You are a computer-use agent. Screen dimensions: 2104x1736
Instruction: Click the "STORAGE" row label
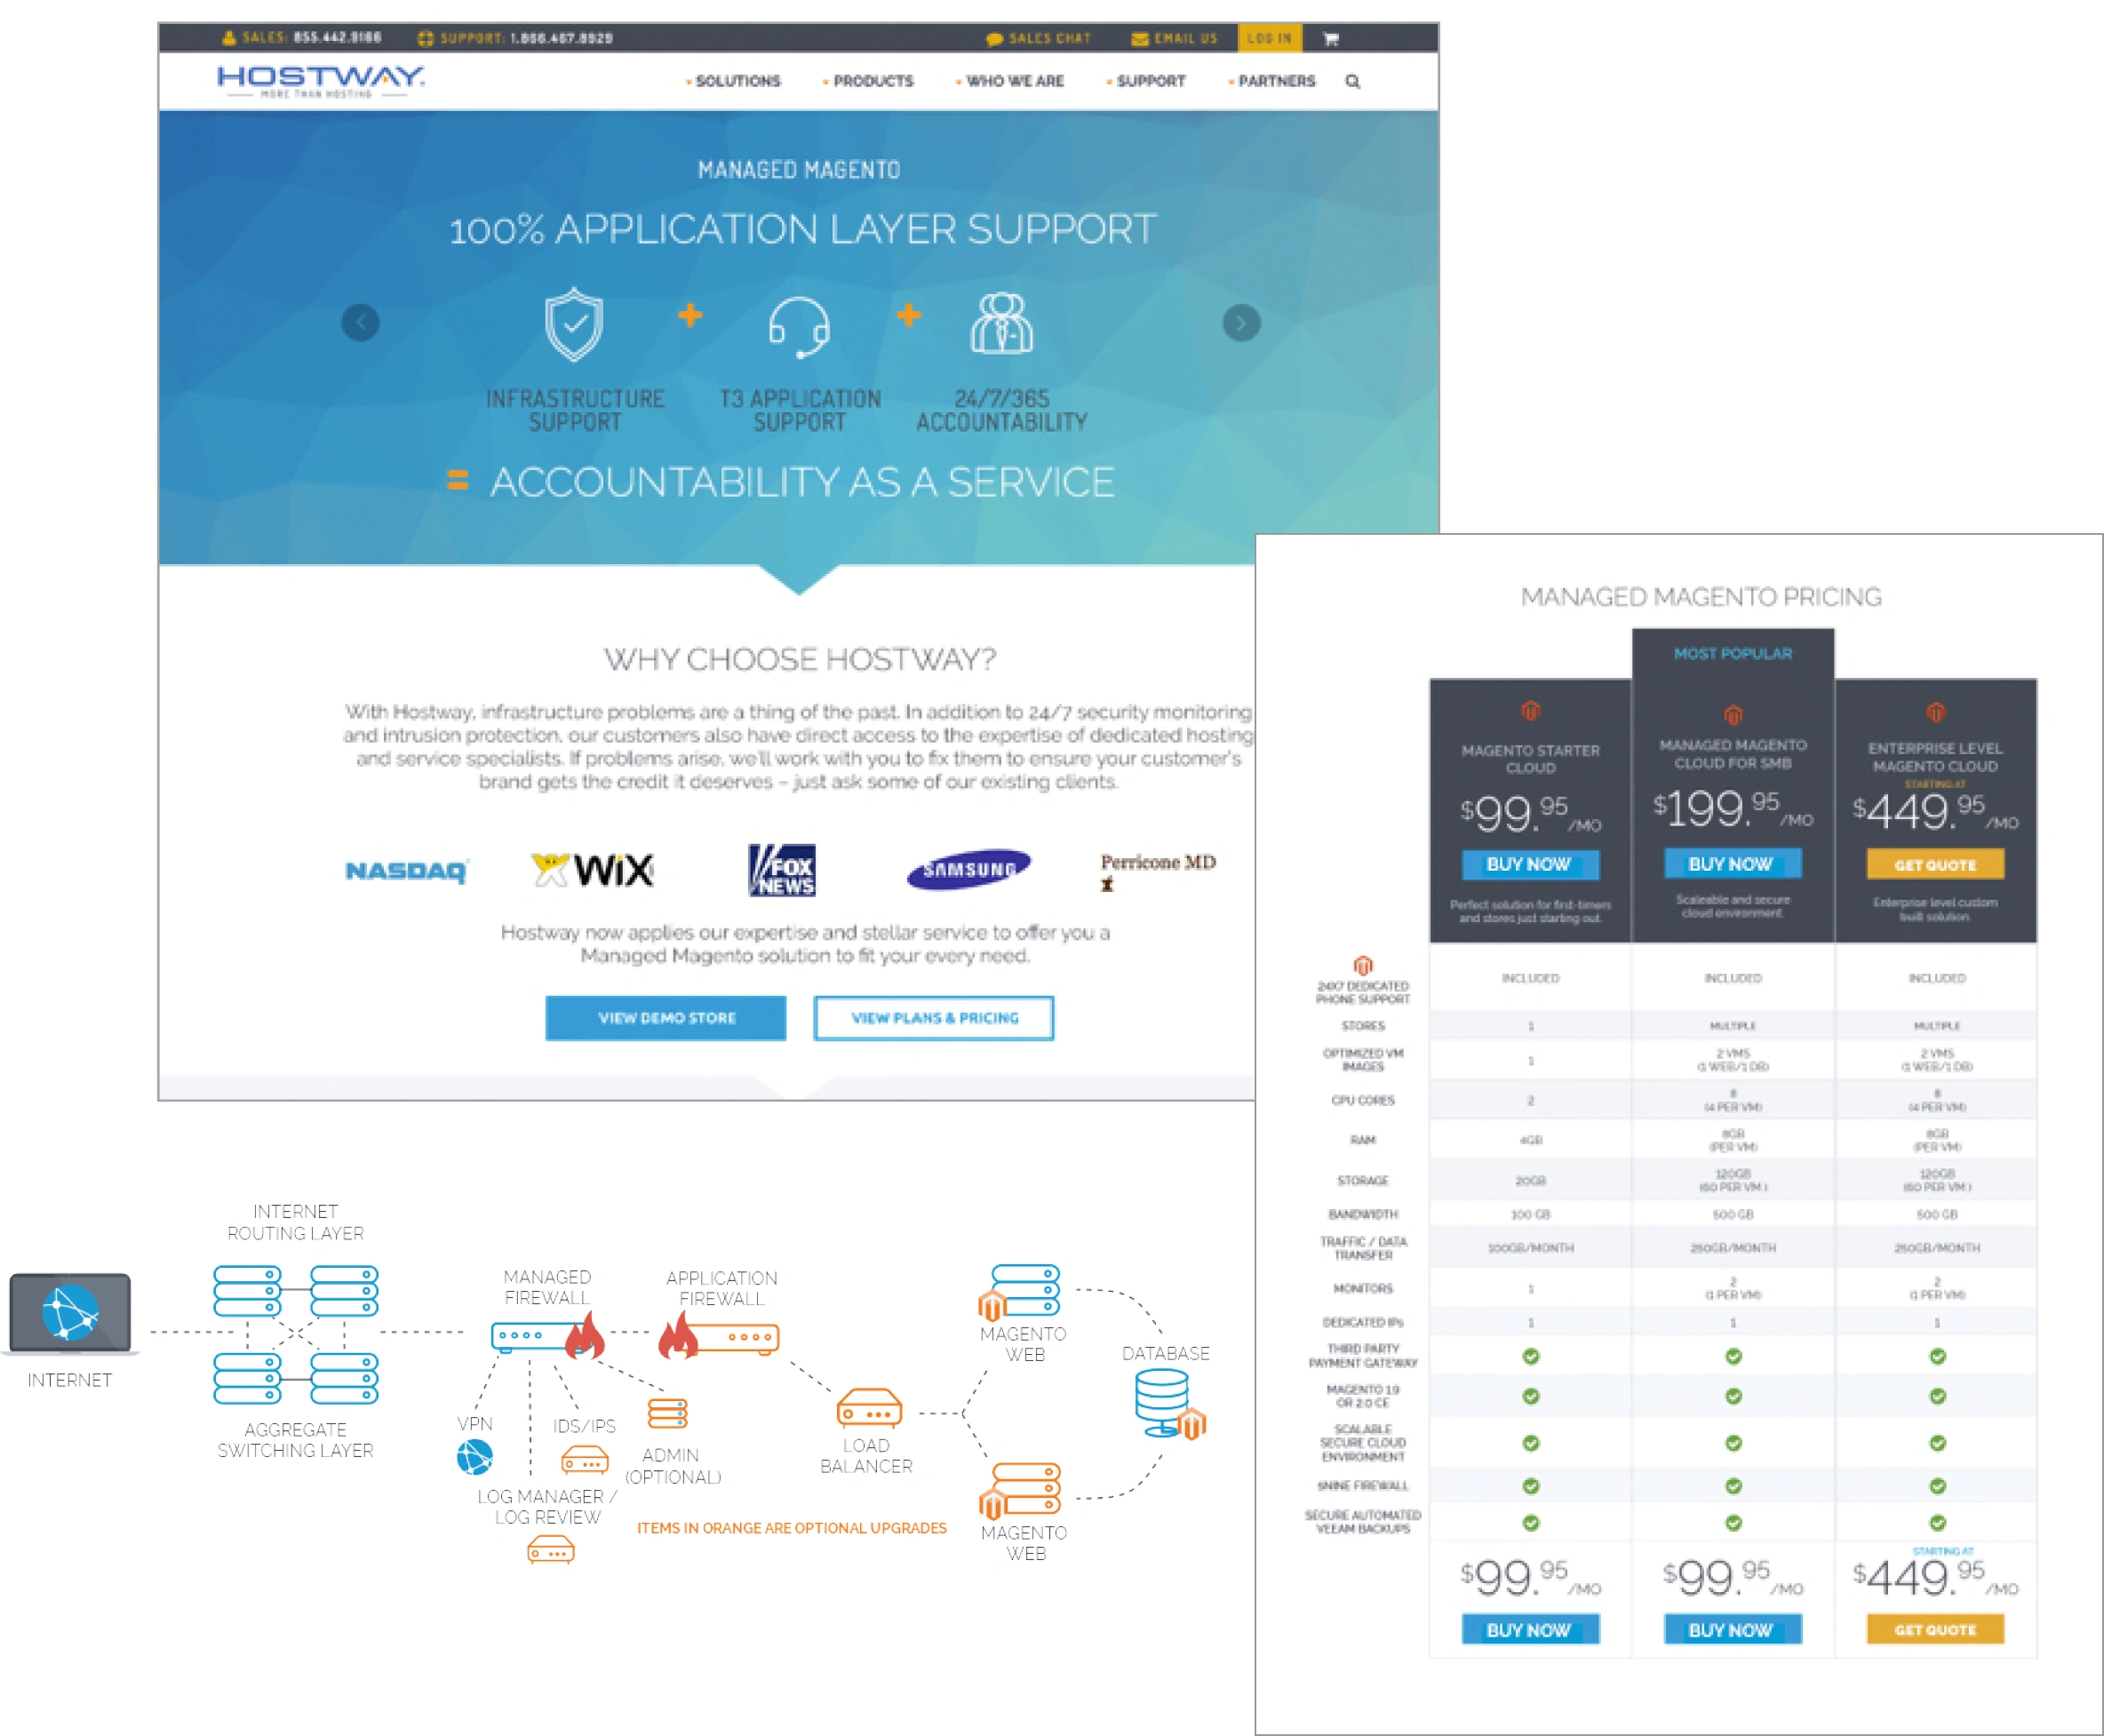1362,1180
